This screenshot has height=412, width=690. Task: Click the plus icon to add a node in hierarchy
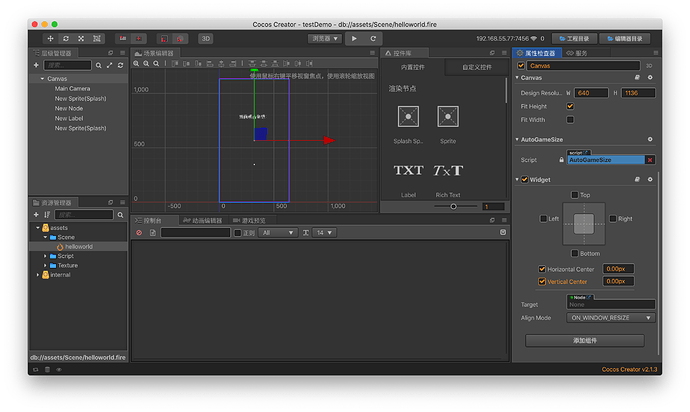click(x=36, y=65)
